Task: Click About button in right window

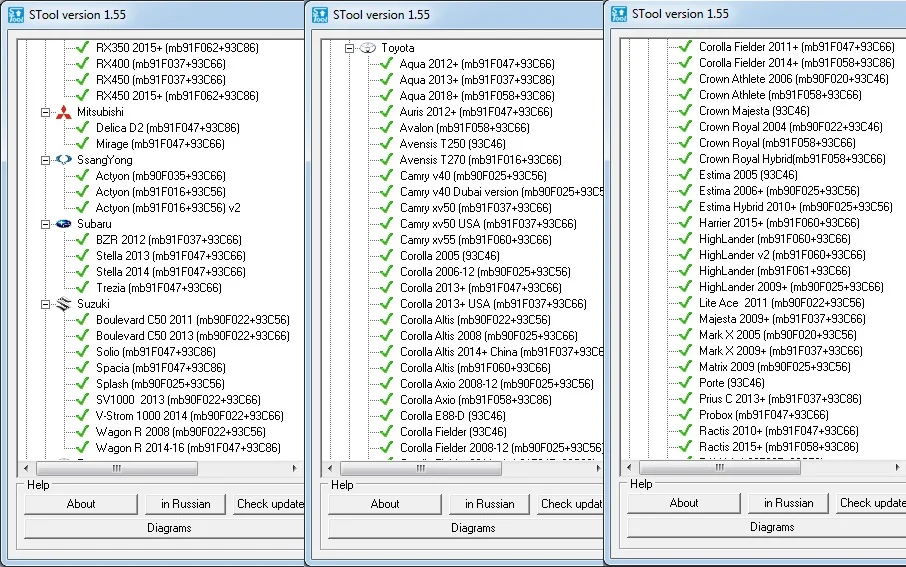Action: pos(684,503)
